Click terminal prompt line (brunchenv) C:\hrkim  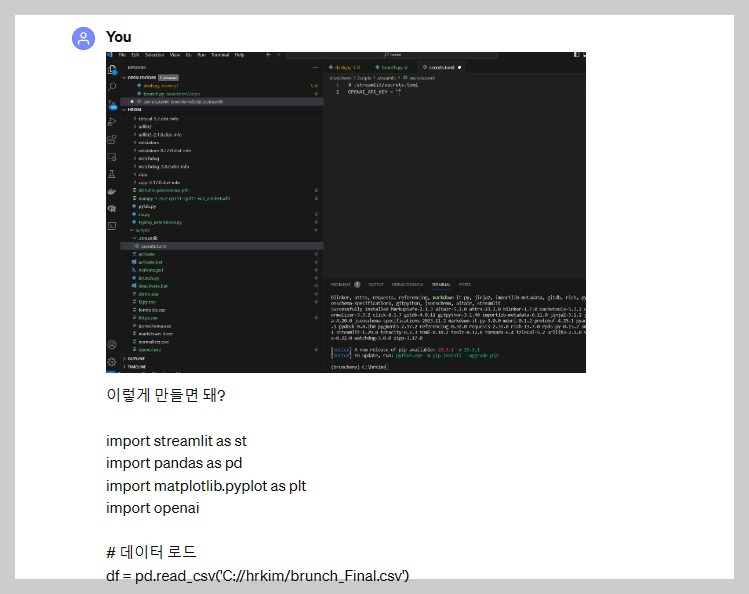(x=359, y=367)
